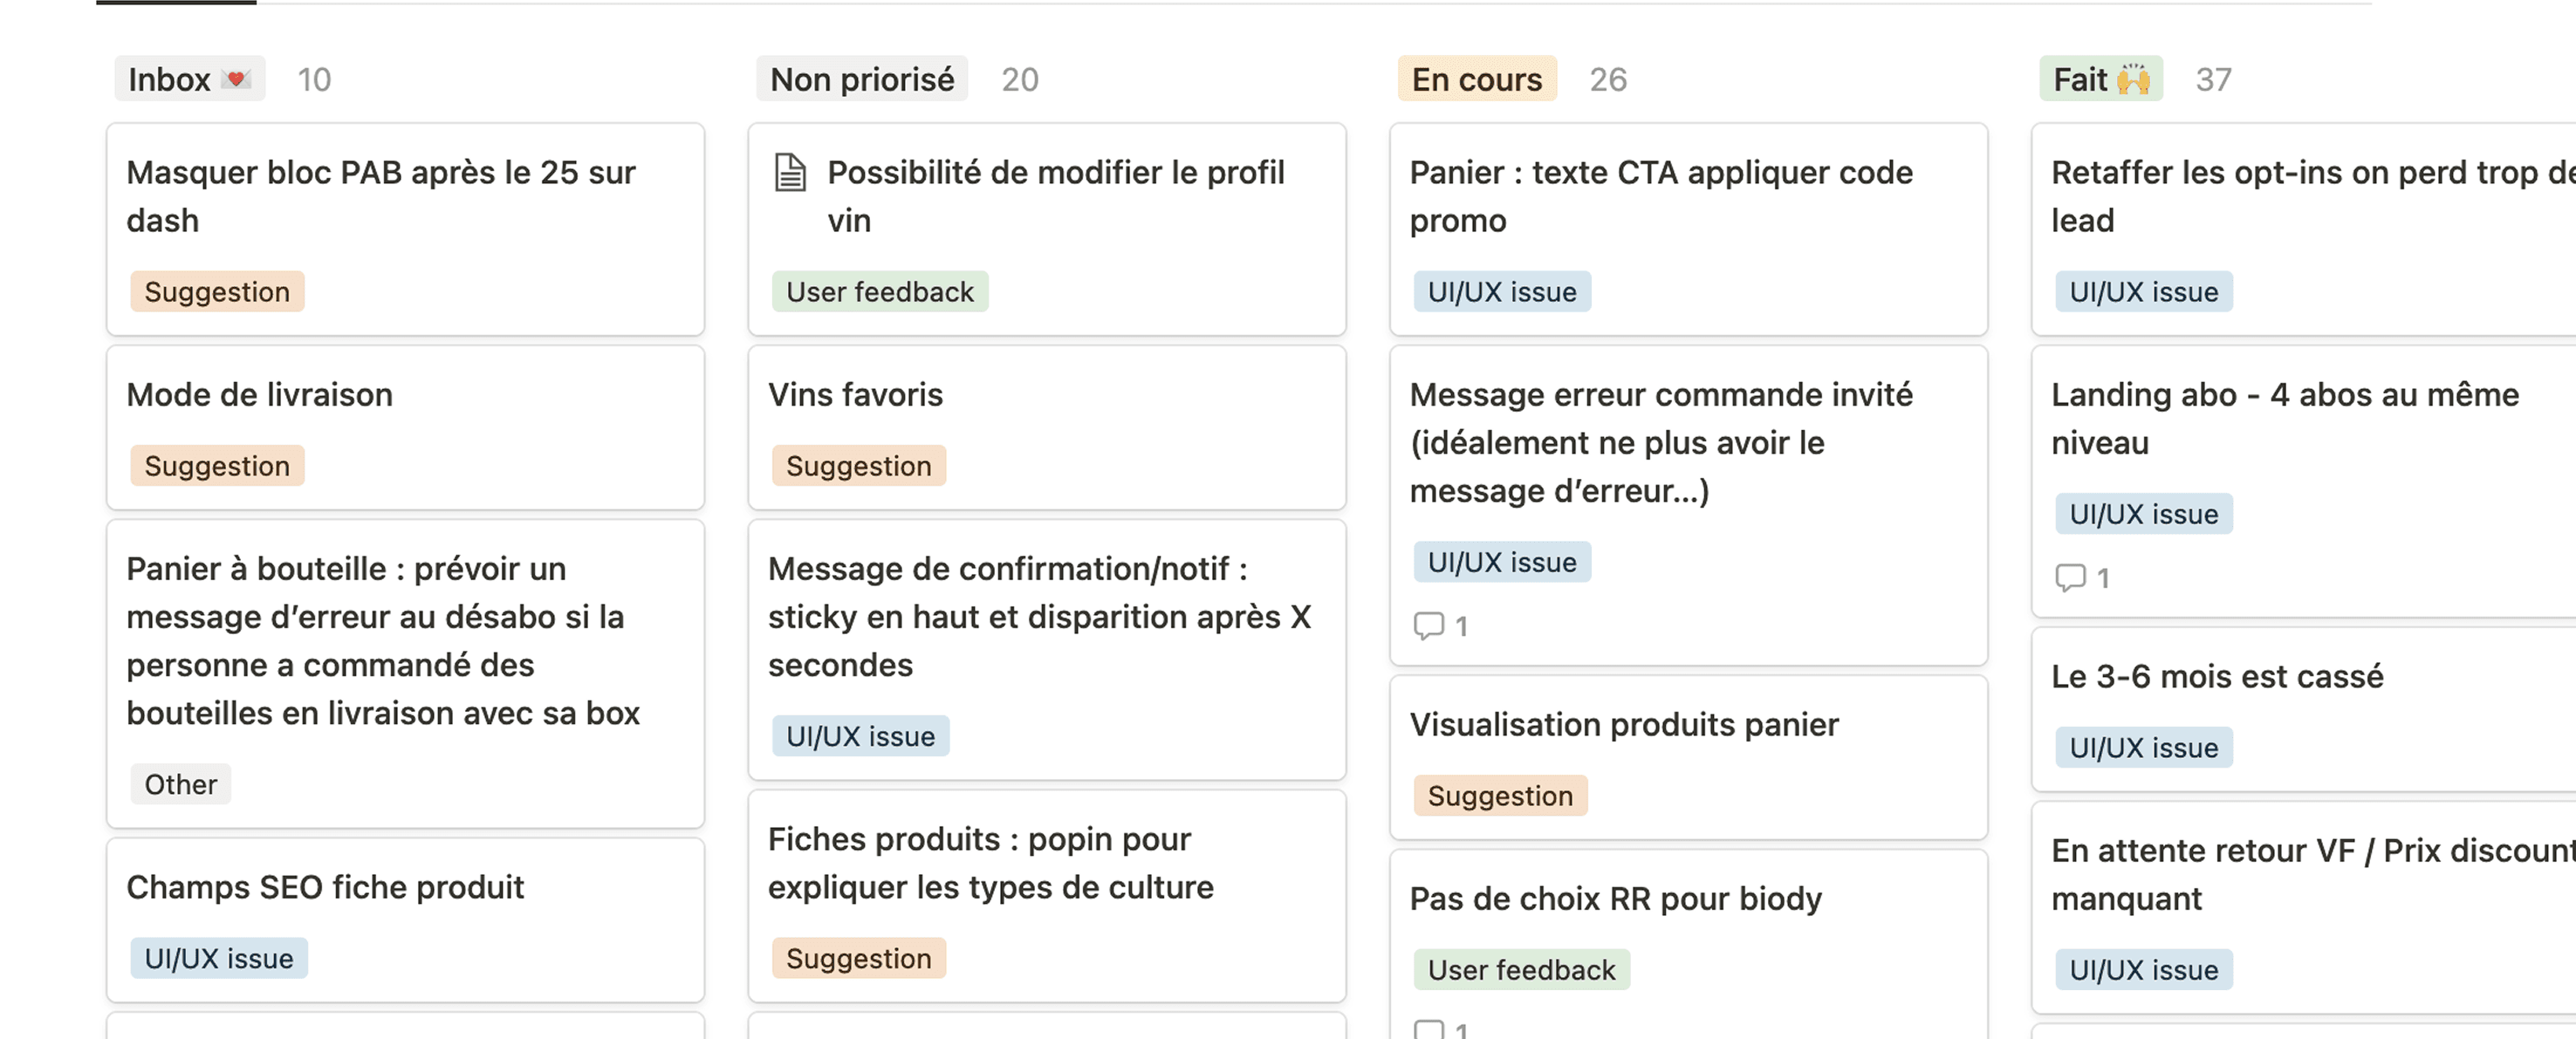Click the Suggestion tag on Fiches produits card
The image size is (2576, 1039).
click(858, 958)
